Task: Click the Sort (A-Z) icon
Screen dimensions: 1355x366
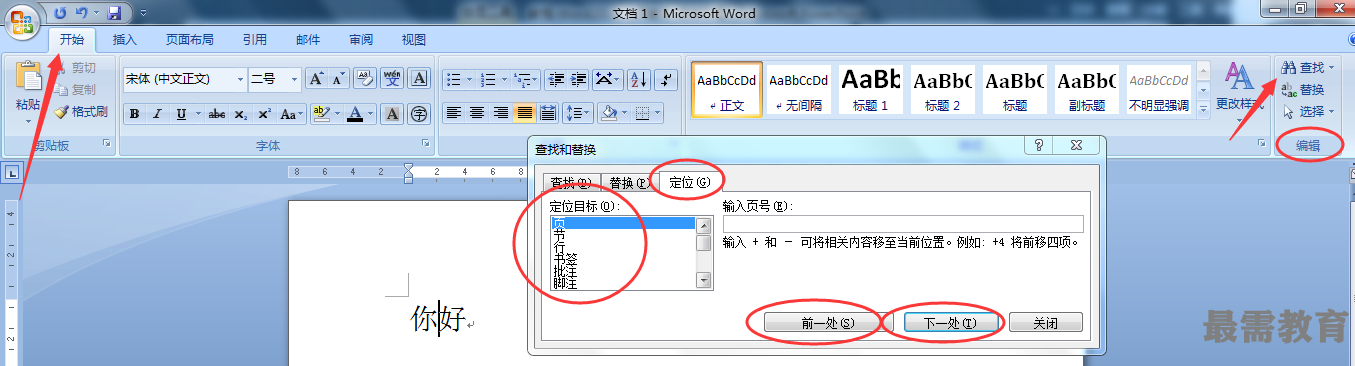Action: [639, 79]
